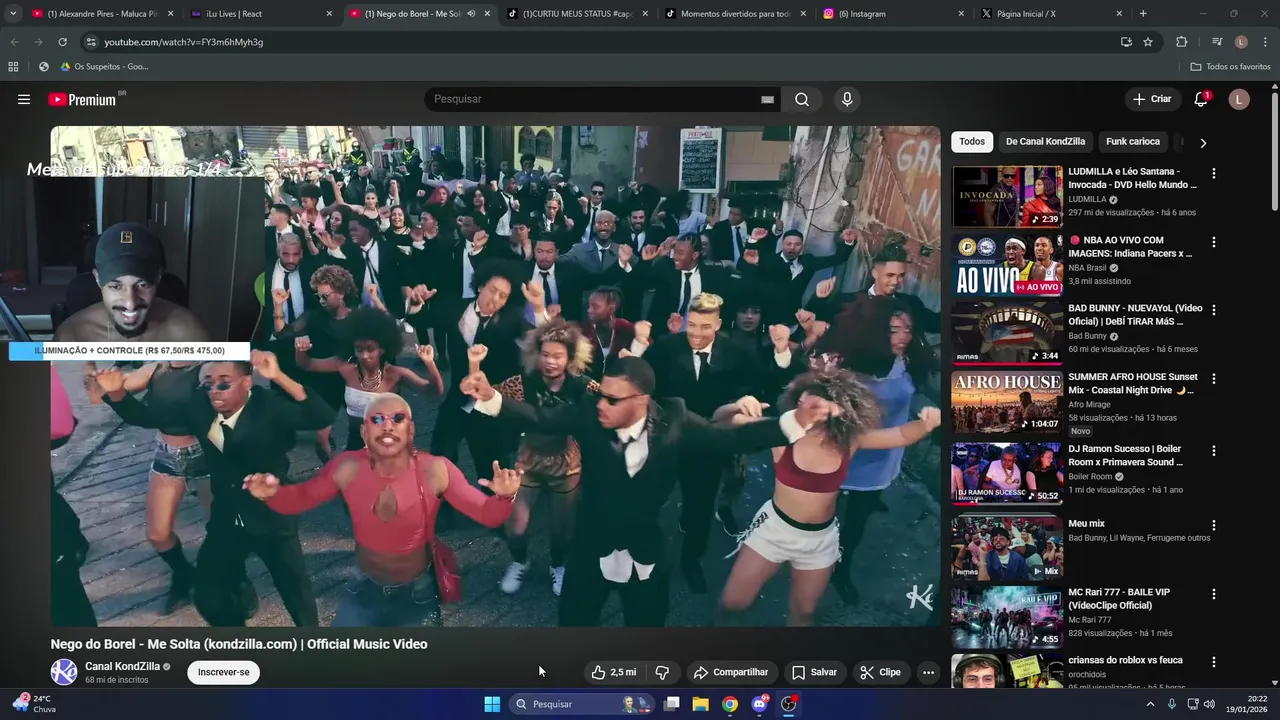Switch to iLu Lives | React tab
Screen dimensions: 1280x720
262,14
